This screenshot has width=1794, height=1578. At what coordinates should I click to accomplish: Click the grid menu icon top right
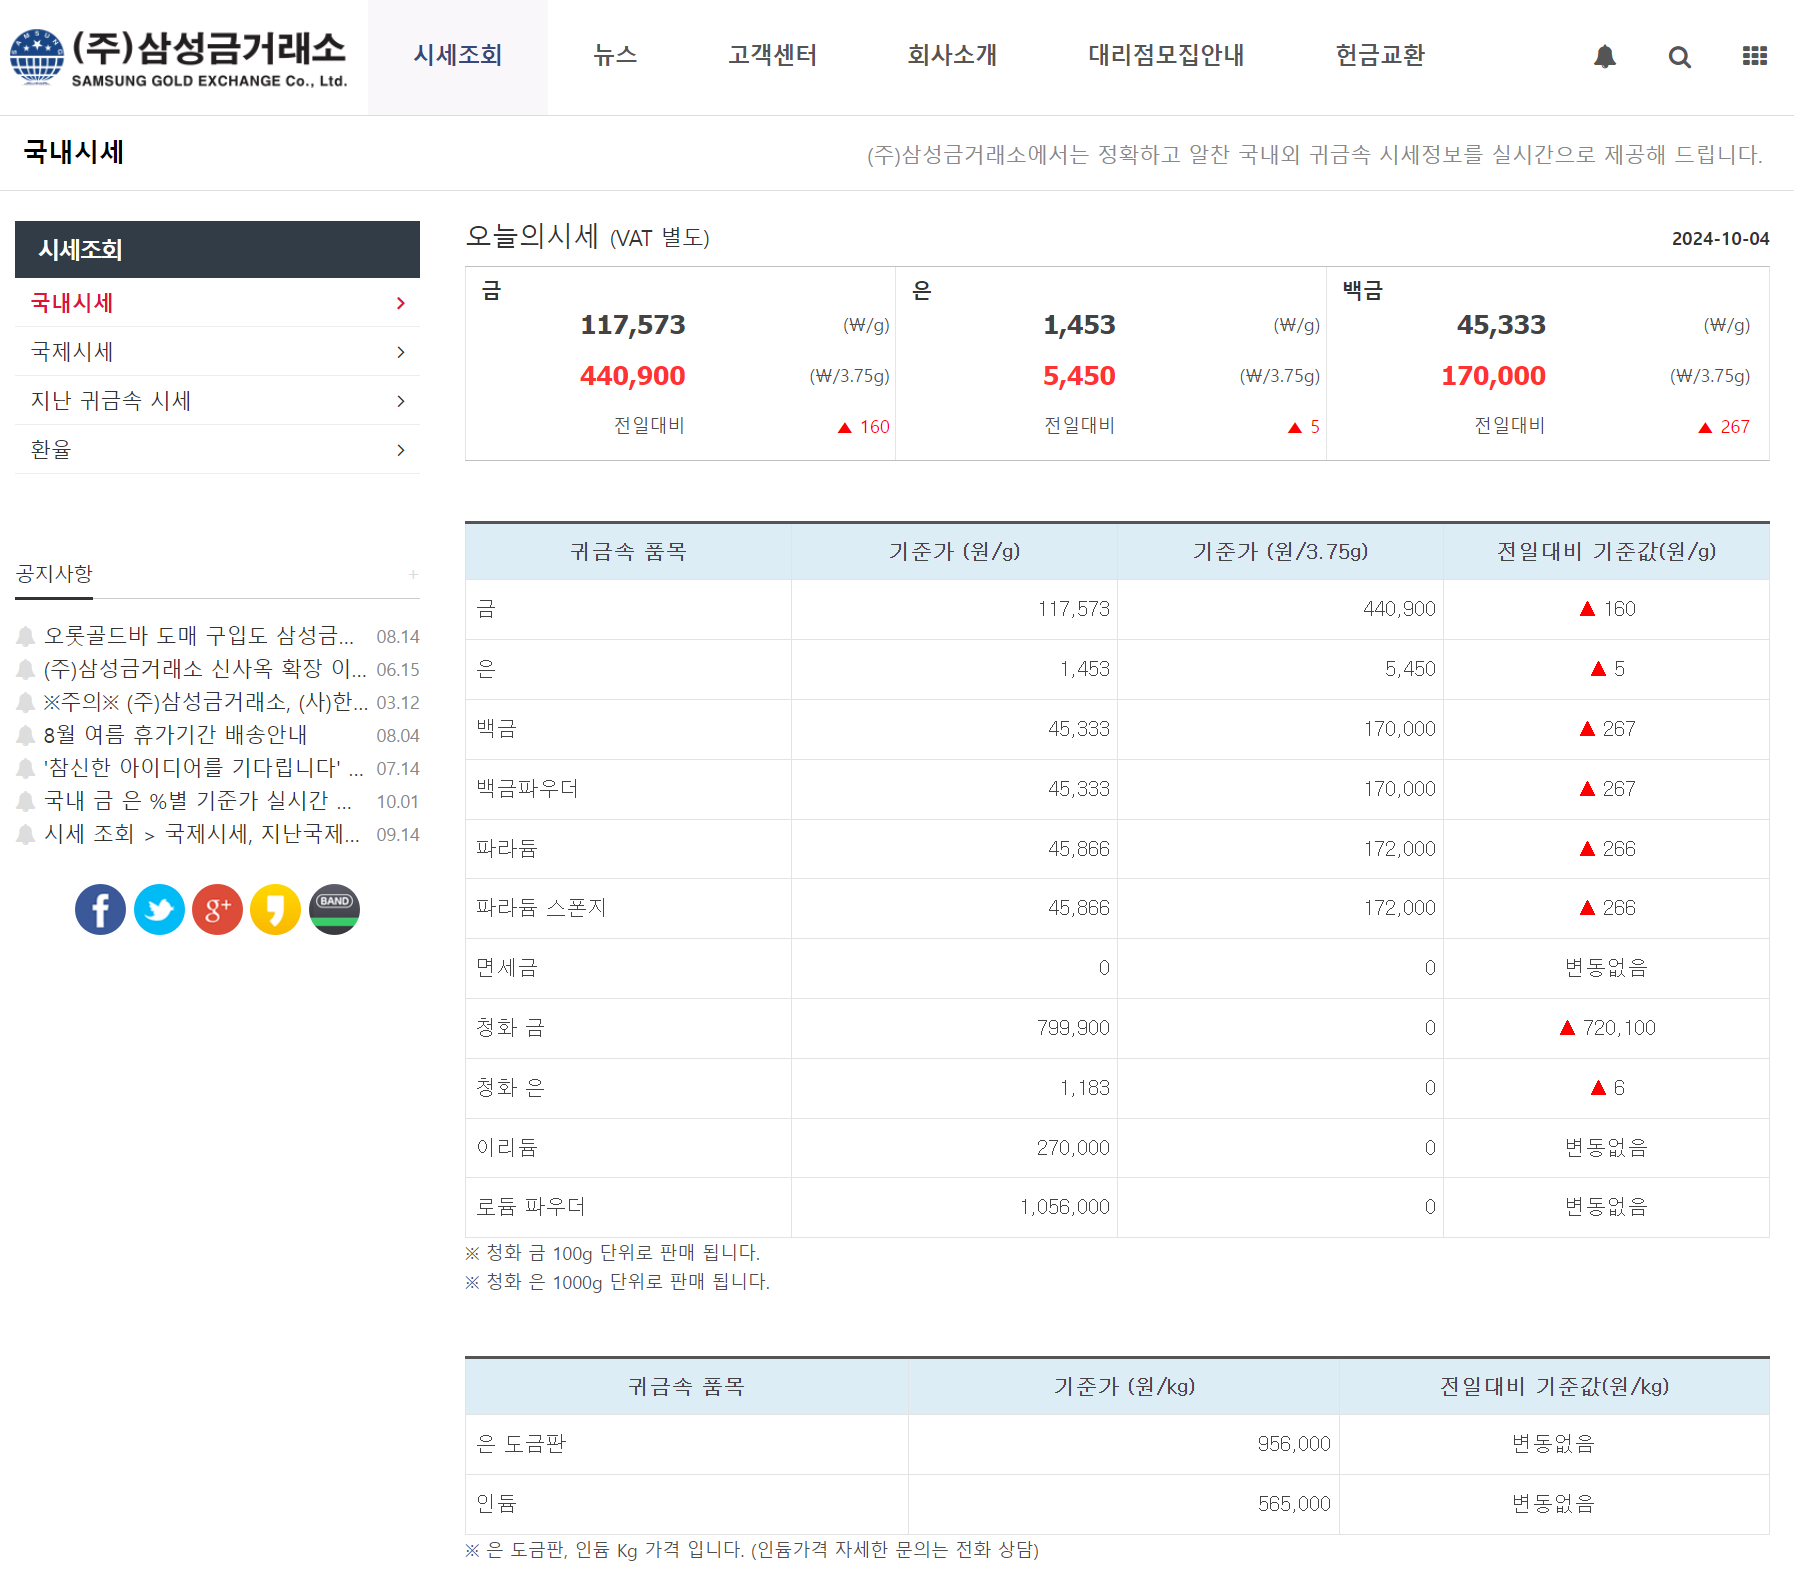pyautogui.click(x=1755, y=56)
